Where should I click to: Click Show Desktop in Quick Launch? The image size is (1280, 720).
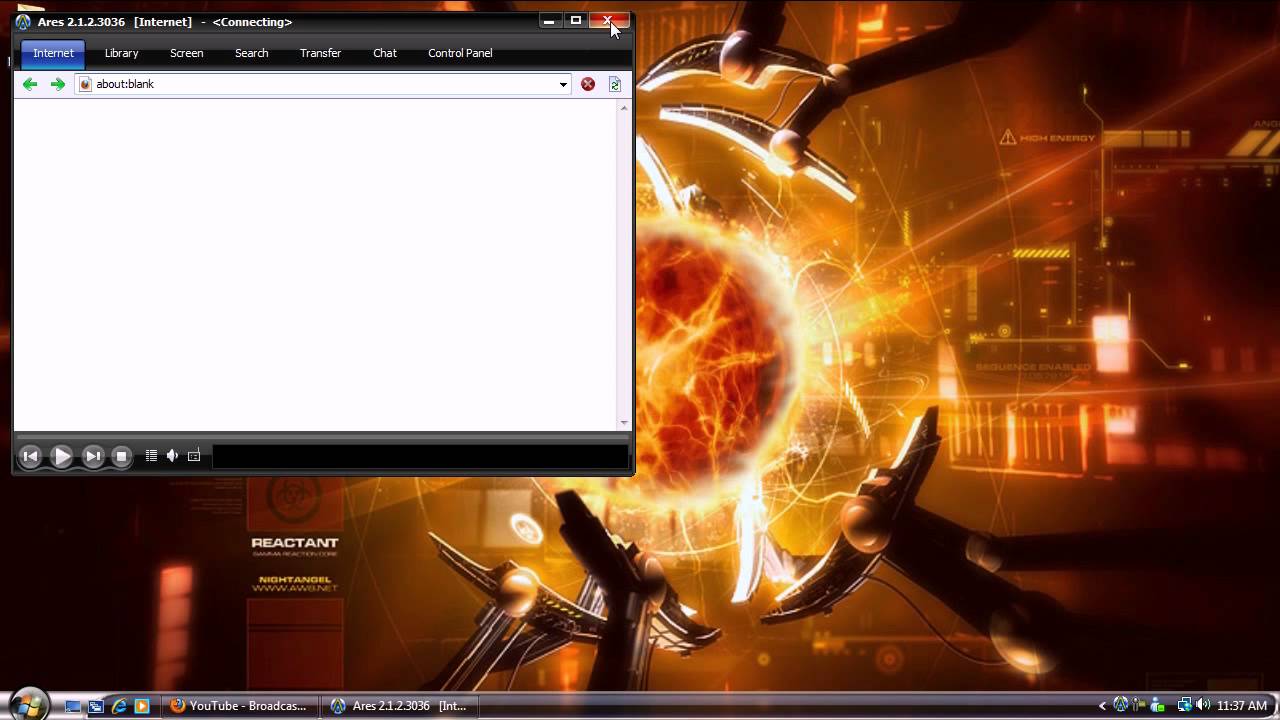(73, 706)
